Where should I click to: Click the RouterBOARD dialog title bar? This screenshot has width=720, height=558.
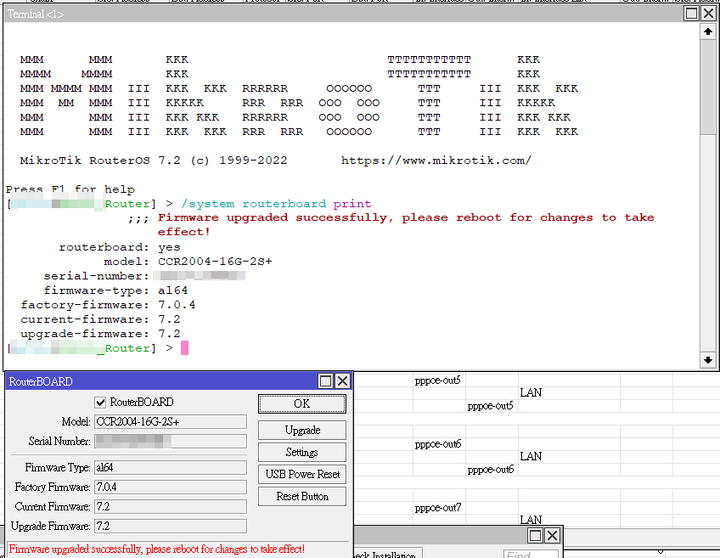pos(161,381)
